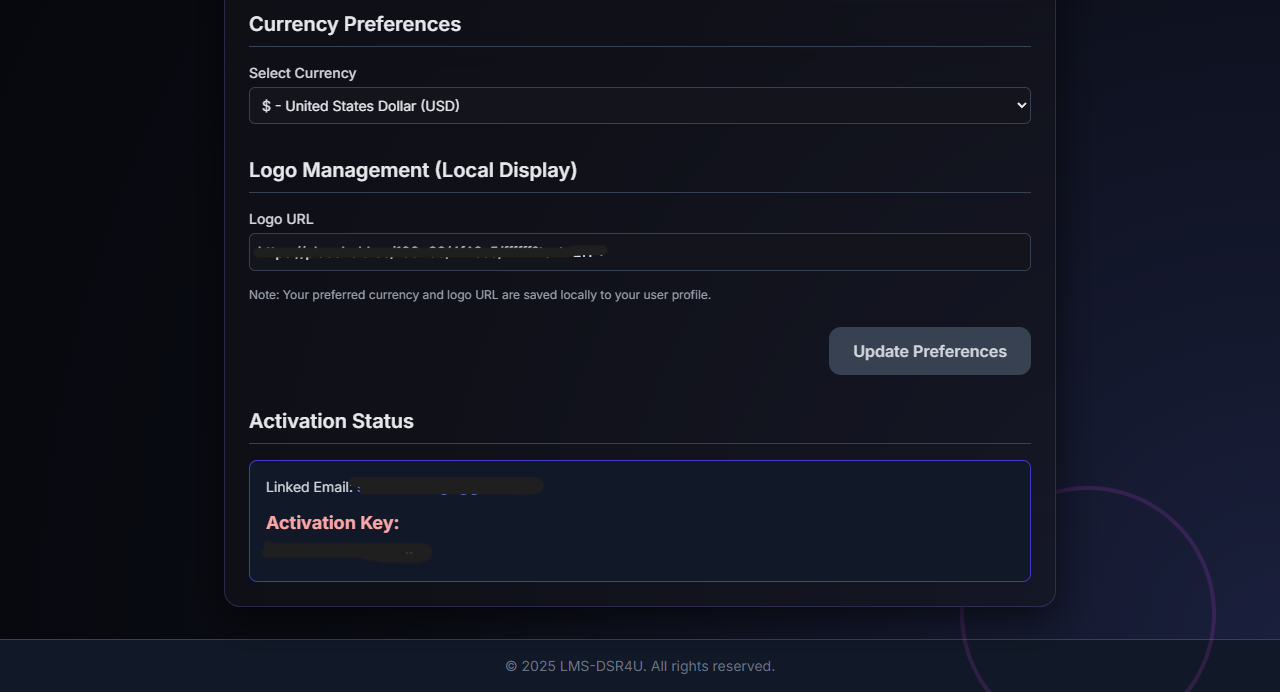Click the Update Preferences button
Viewport: 1280px width, 692px height.
[929, 351]
